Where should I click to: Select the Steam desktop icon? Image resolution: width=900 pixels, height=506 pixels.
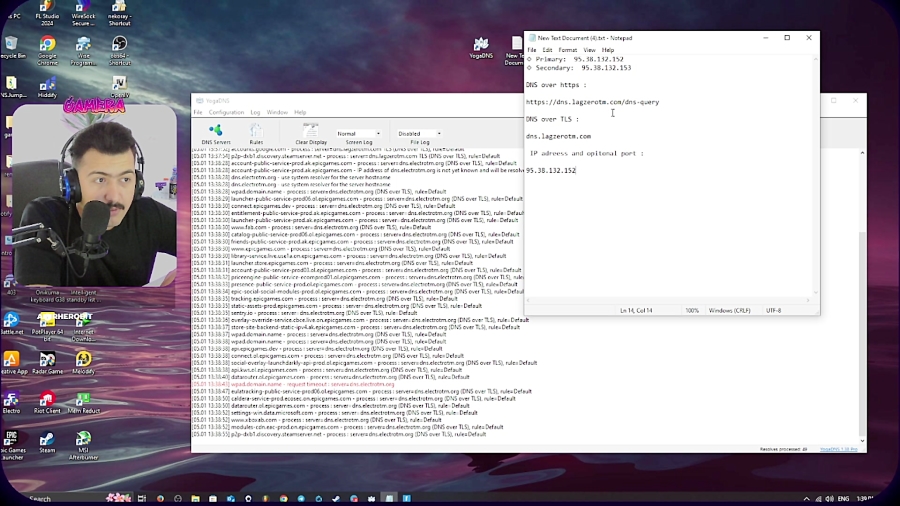(x=47, y=441)
